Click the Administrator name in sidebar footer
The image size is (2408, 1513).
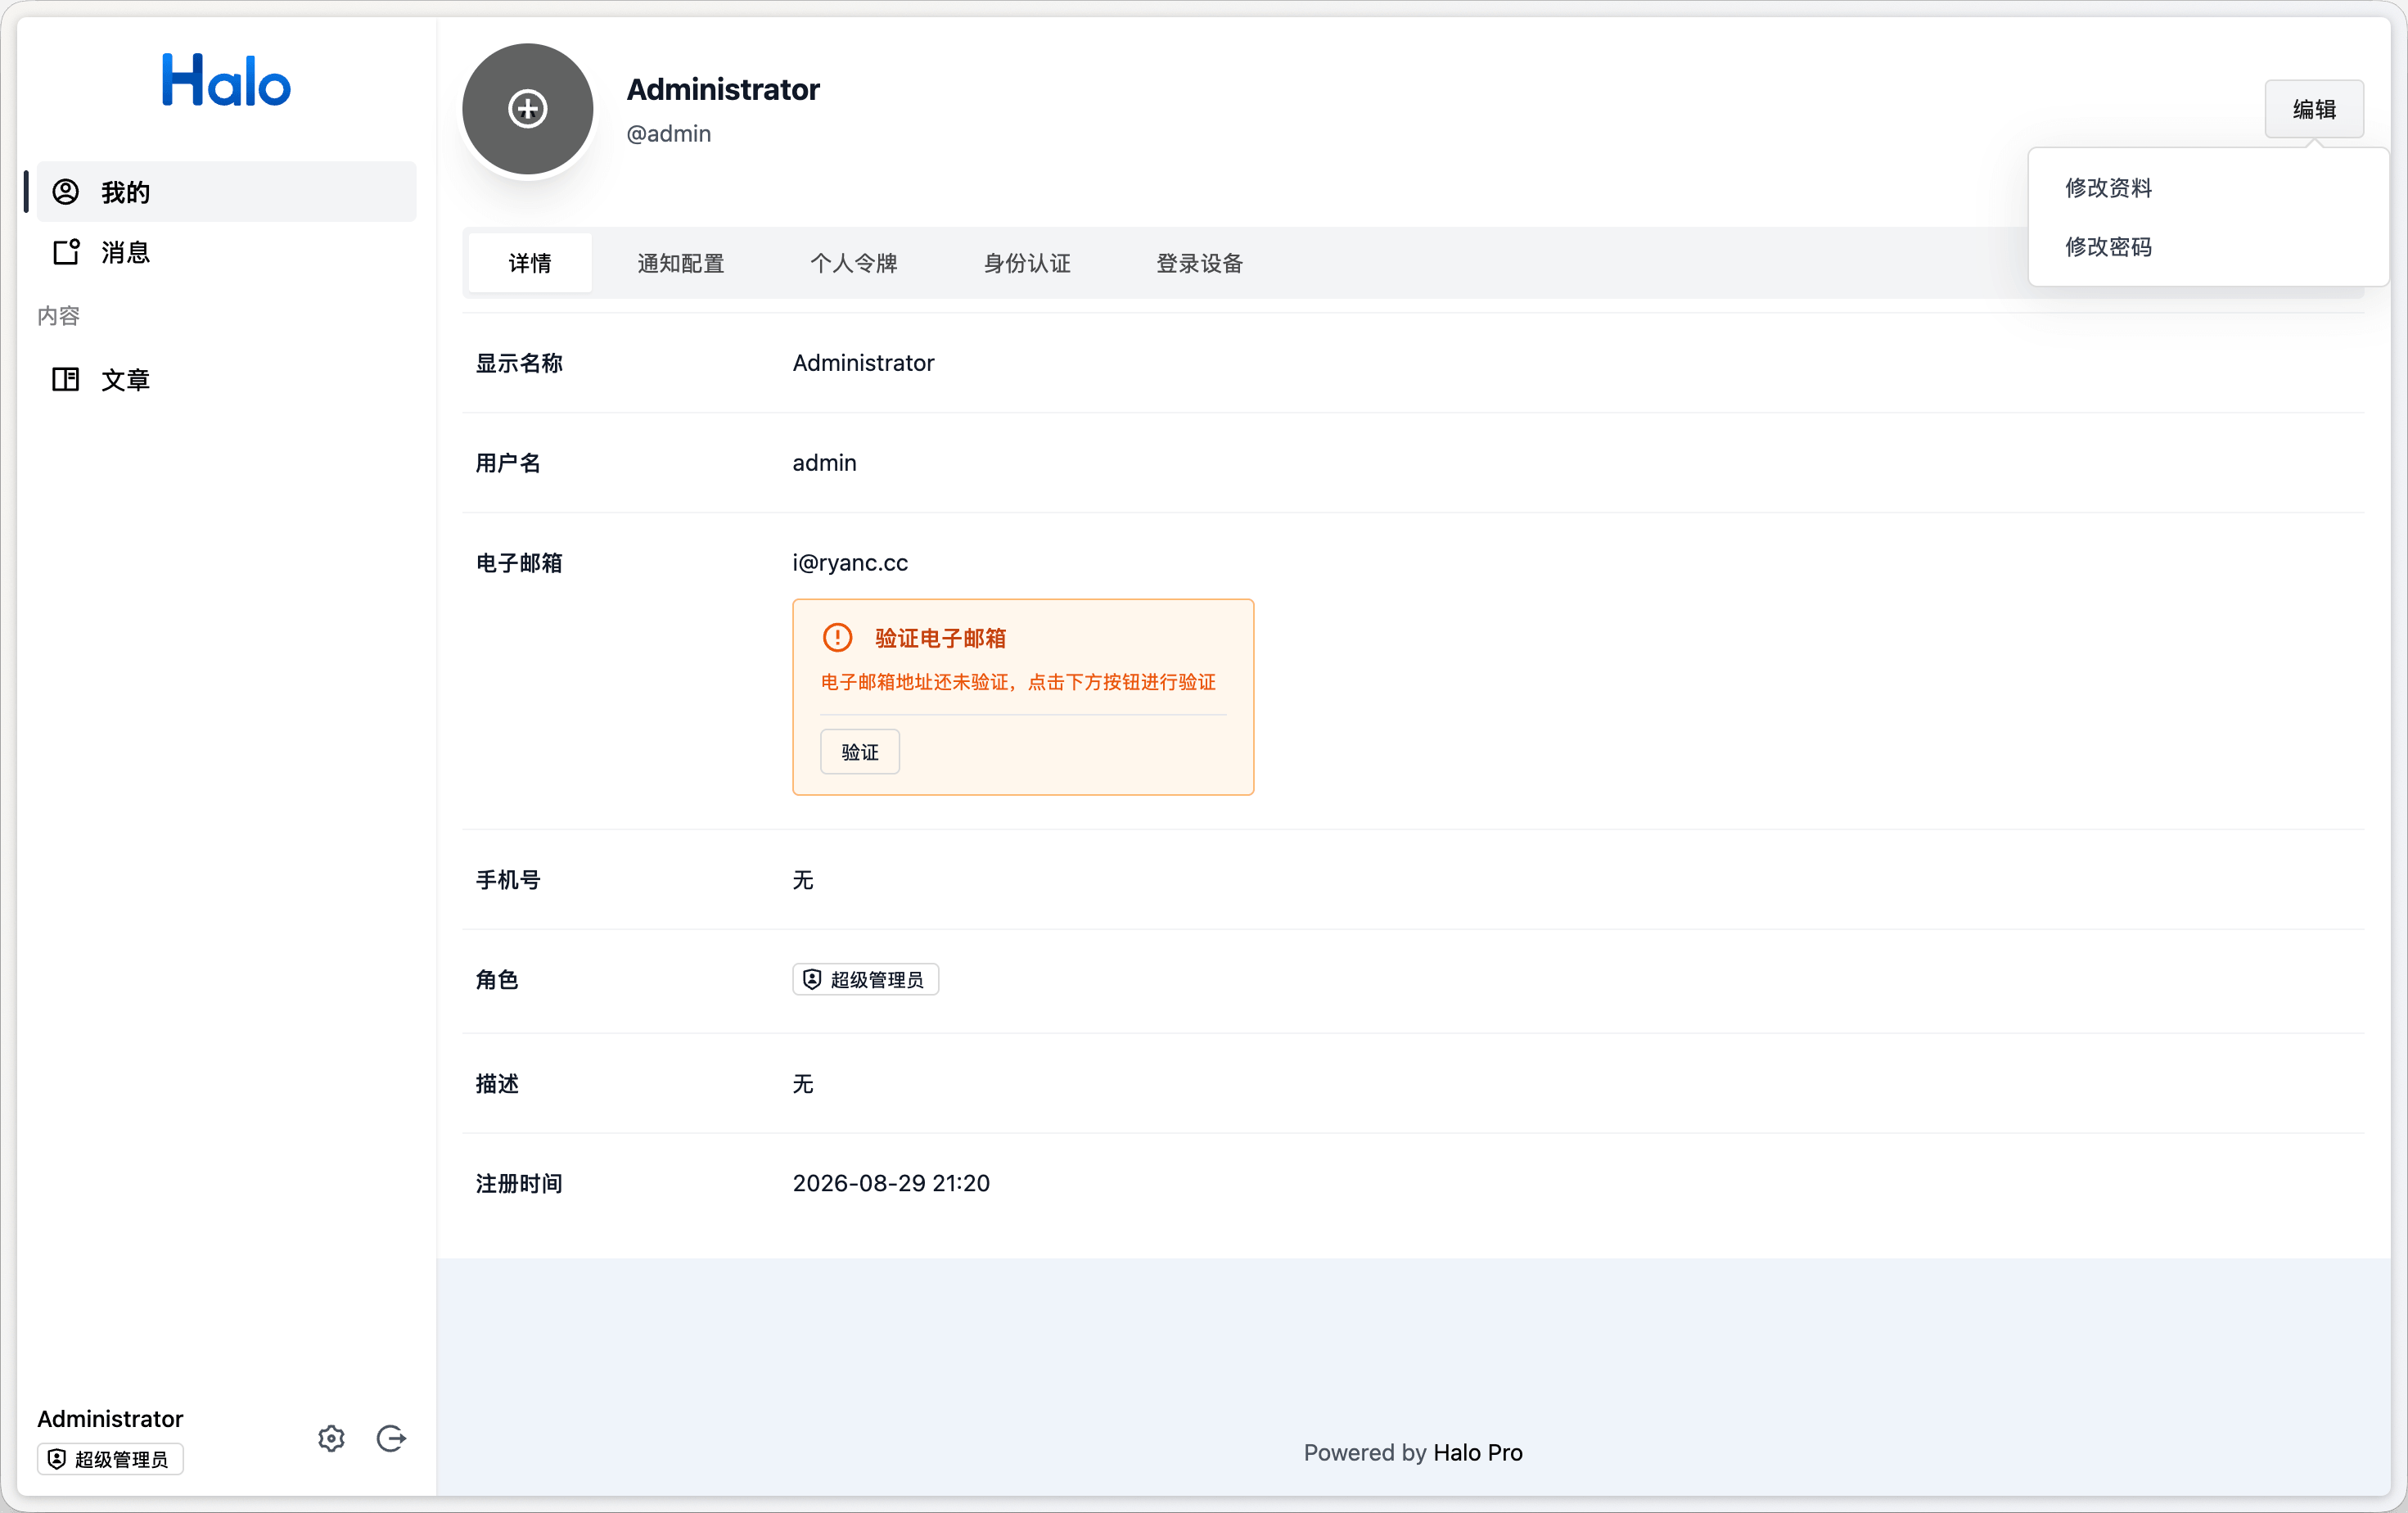(x=110, y=1419)
